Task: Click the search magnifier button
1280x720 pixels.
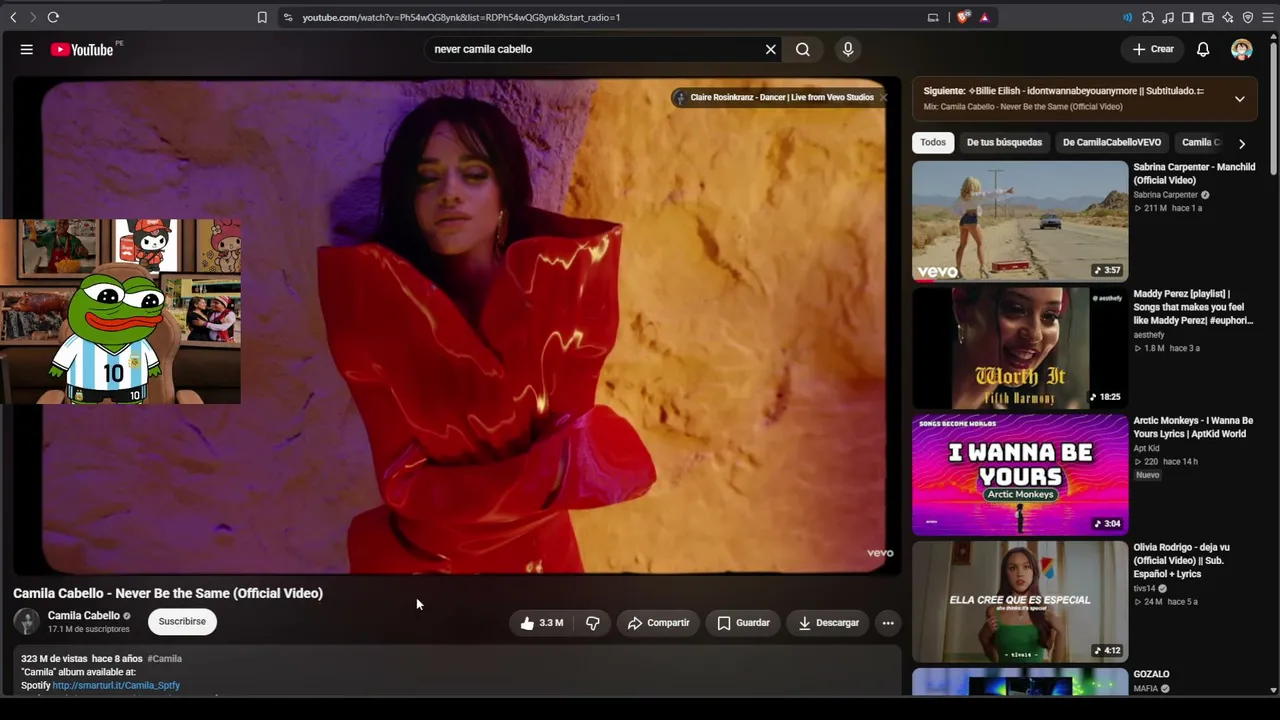Action: [x=803, y=49]
